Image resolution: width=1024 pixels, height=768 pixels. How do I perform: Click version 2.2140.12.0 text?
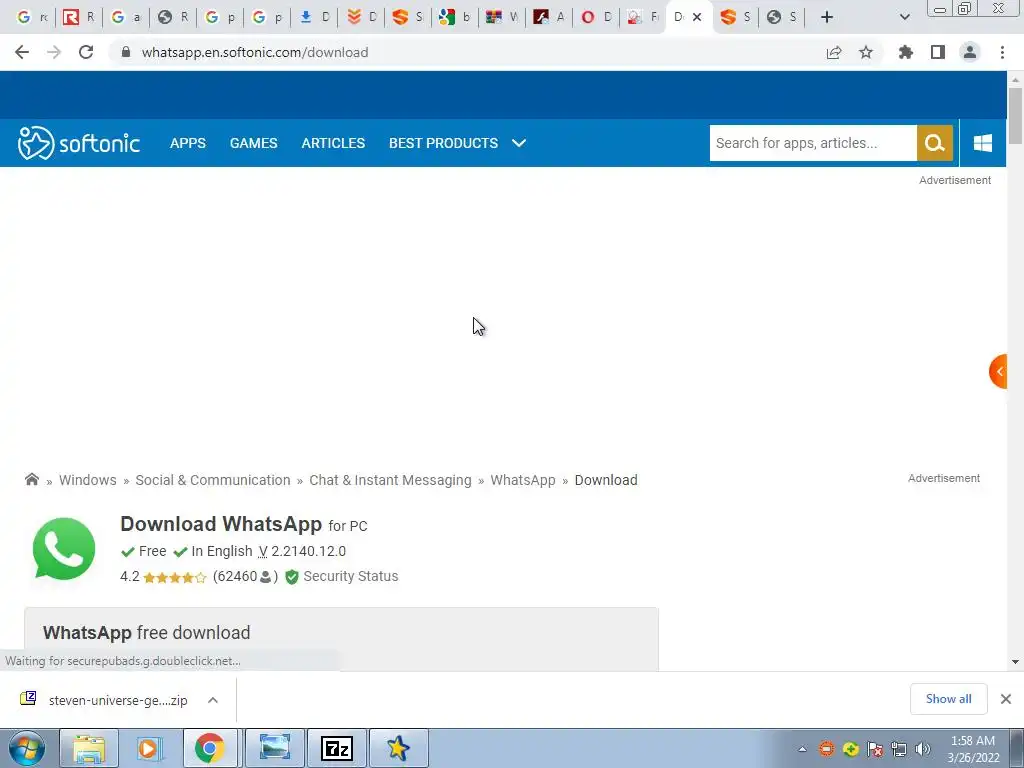[x=308, y=551]
